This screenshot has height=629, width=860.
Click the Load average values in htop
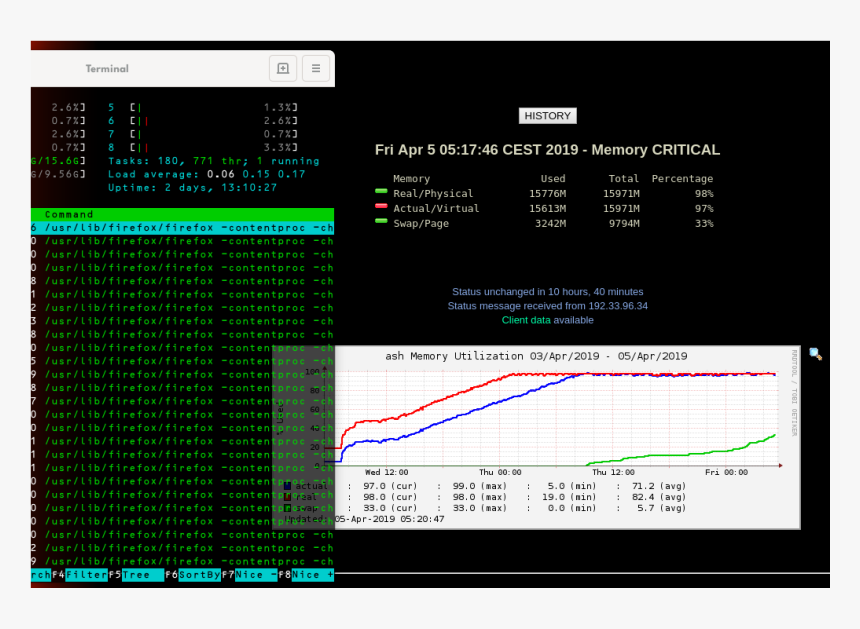(x=256, y=174)
